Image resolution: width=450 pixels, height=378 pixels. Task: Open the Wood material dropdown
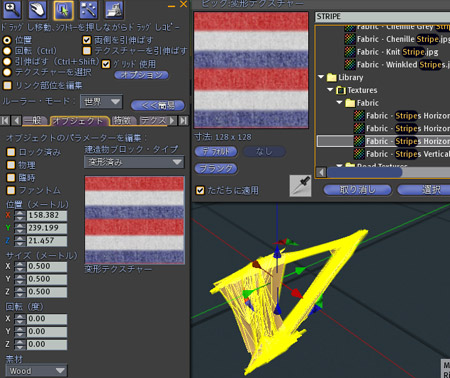pyautogui.click(x=36, y=371)
